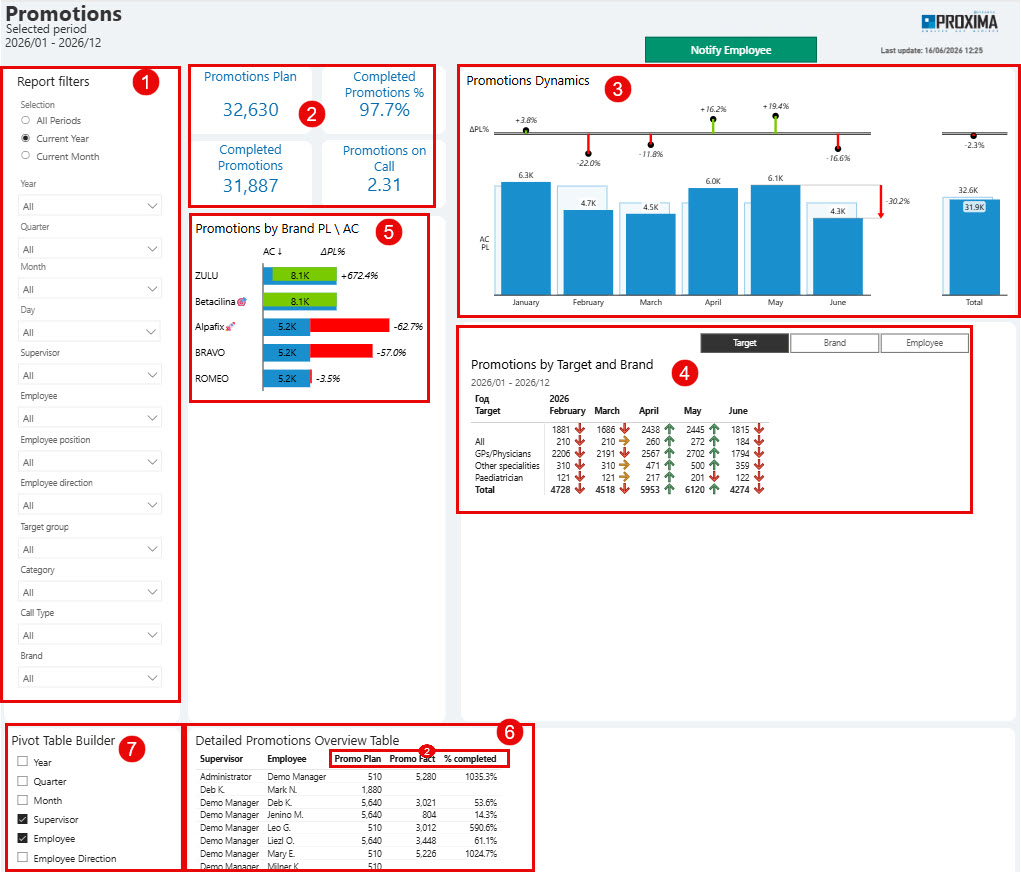The width and height of the screenshot is (1021, 872).
Task: Click the Notify Employee button
Action: tap(731, 50)
